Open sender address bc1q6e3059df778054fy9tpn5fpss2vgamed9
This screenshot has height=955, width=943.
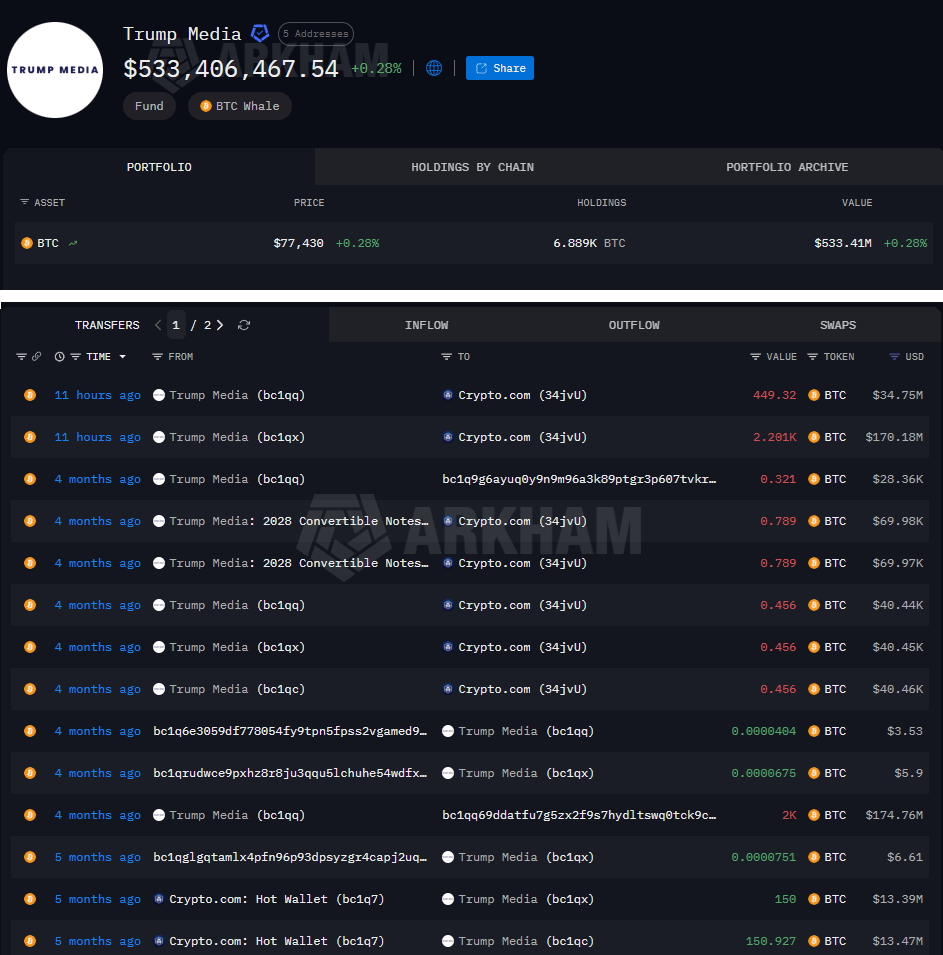pyautogui.click(x=290, y=731)
